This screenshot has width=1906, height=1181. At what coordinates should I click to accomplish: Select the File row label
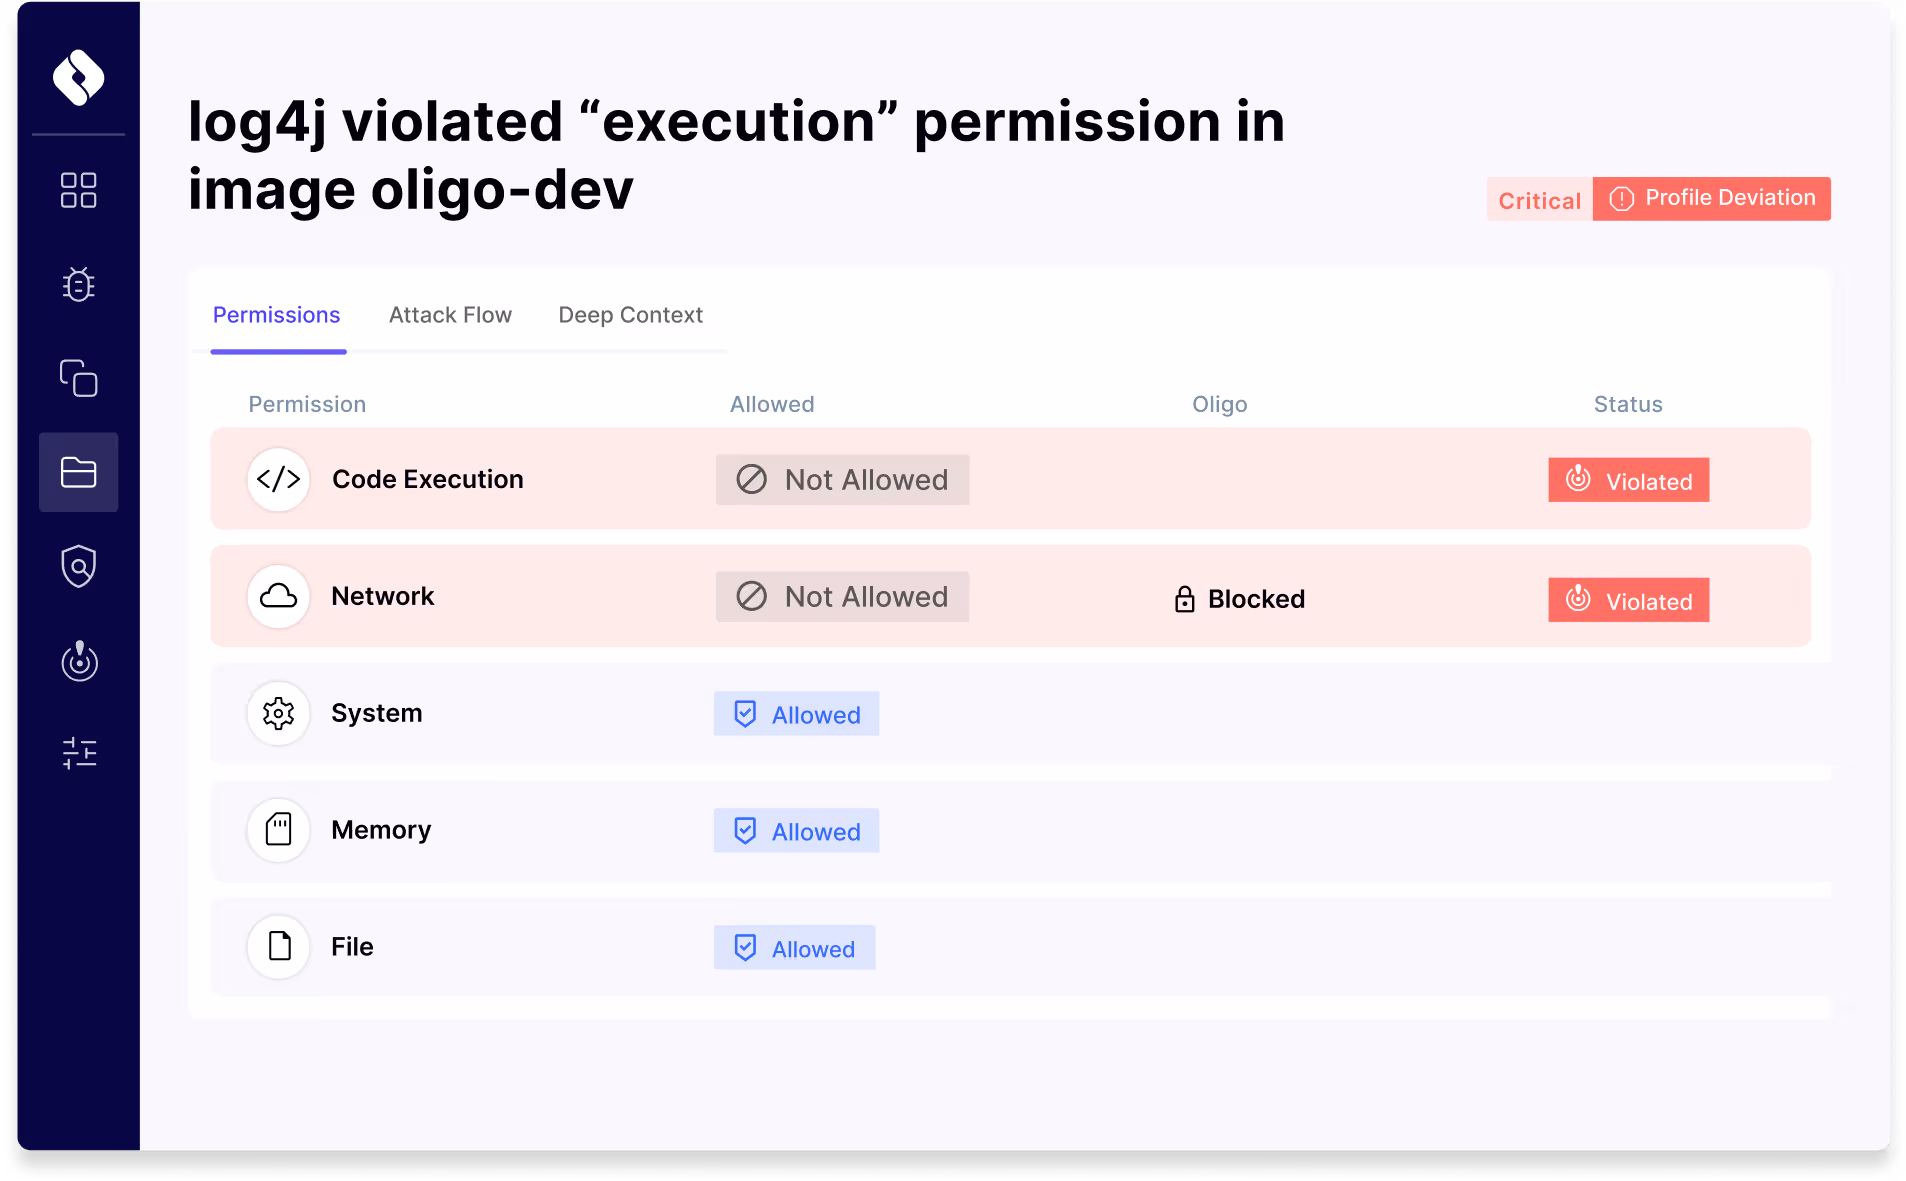coord(352,946)
